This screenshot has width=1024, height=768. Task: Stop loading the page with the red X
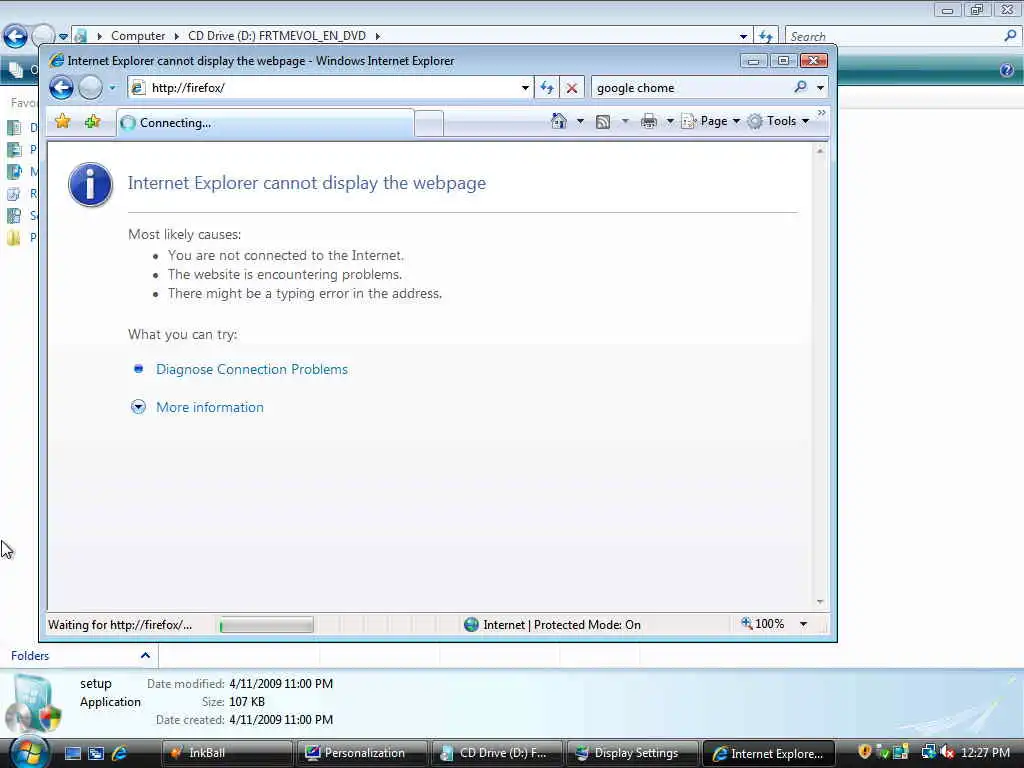571,88
